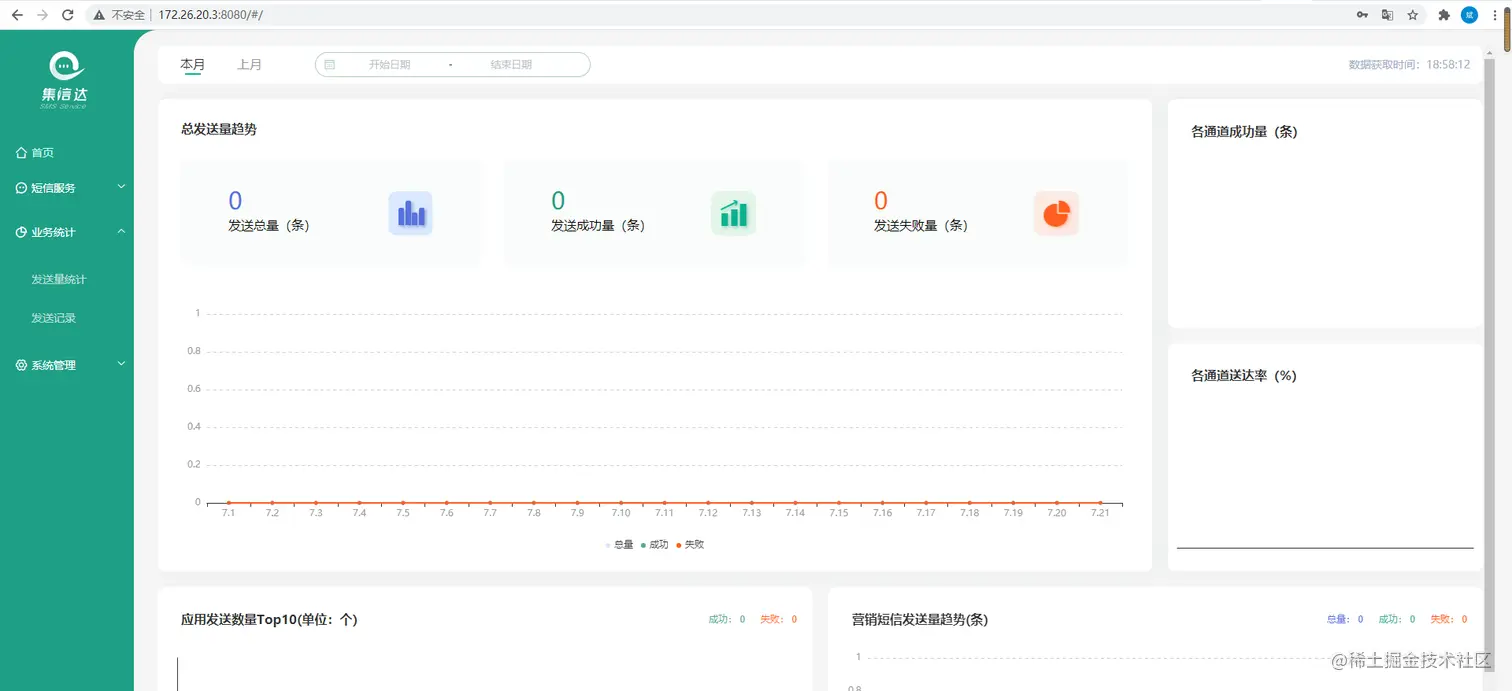Click the browser address bar URL
Screen dimensions: 1512x691
[x=210, y=15]
